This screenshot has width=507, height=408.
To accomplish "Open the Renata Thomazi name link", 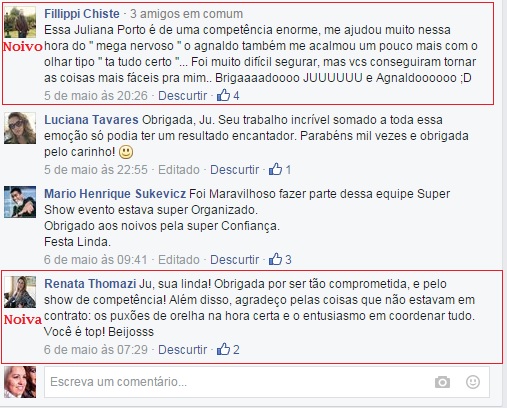I will [90, 284].
